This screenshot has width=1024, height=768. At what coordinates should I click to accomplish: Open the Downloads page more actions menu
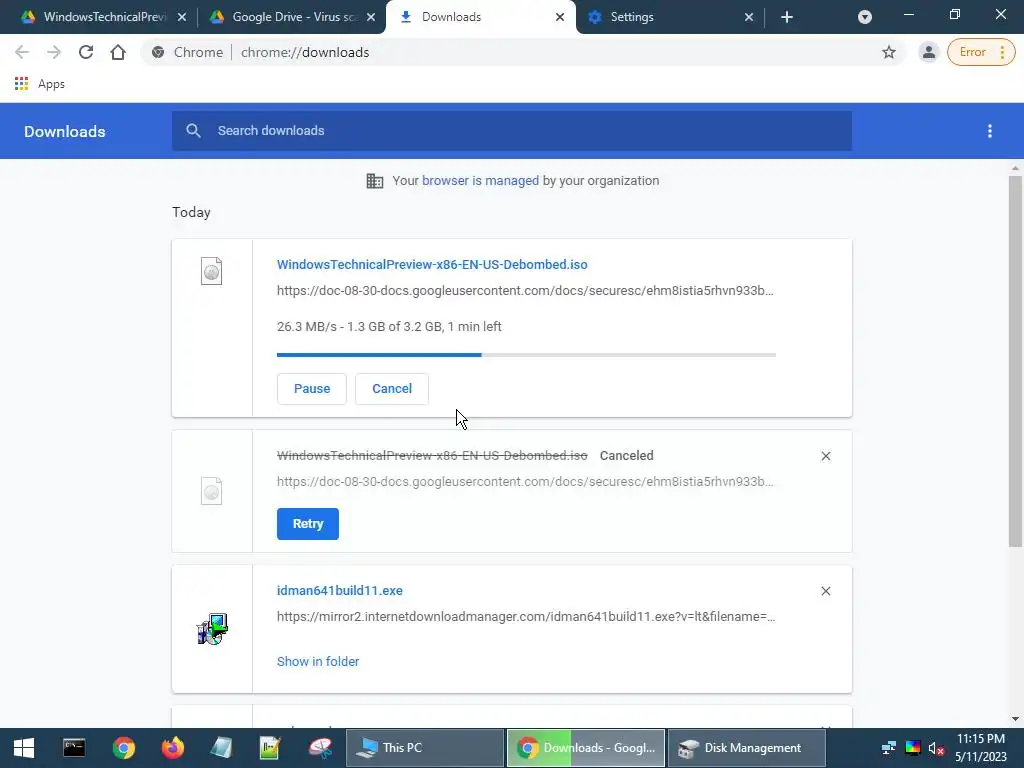tap(990, 131)
